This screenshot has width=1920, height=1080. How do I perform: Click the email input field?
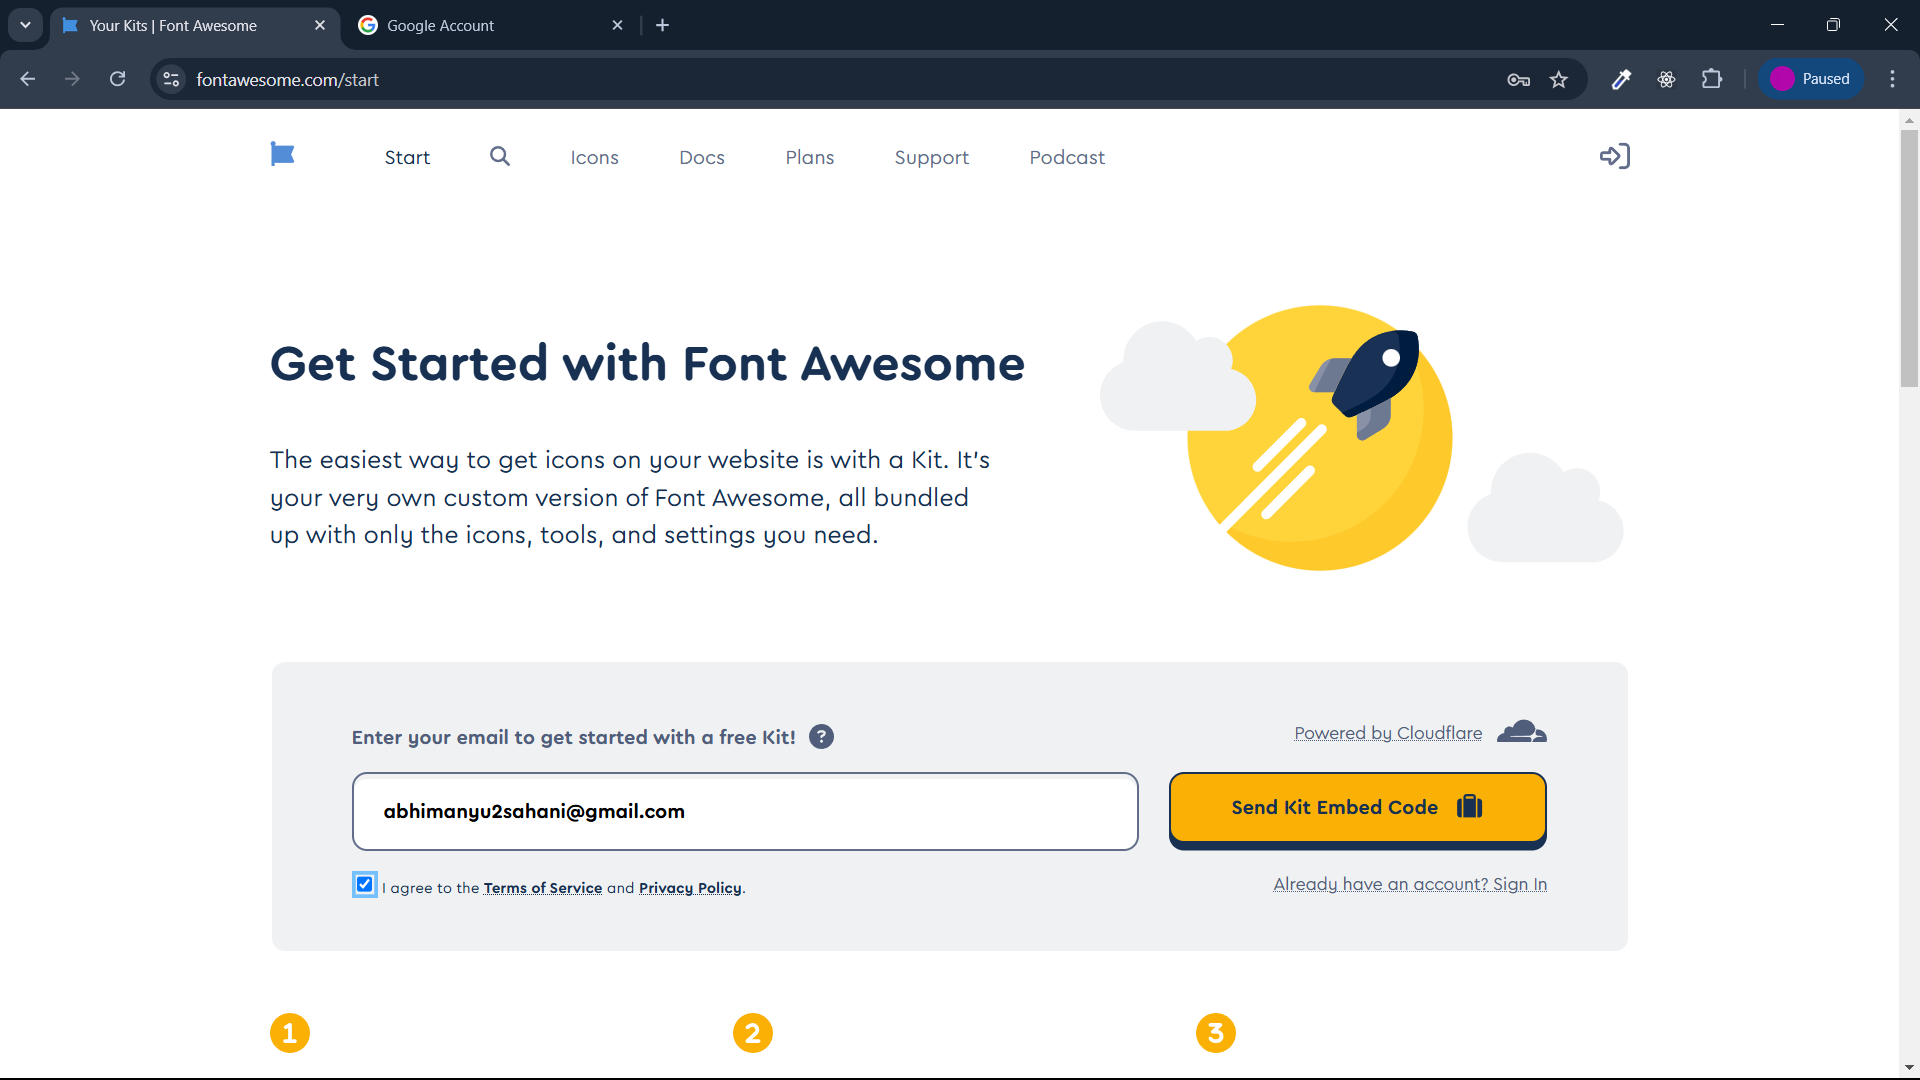[745, 811]
